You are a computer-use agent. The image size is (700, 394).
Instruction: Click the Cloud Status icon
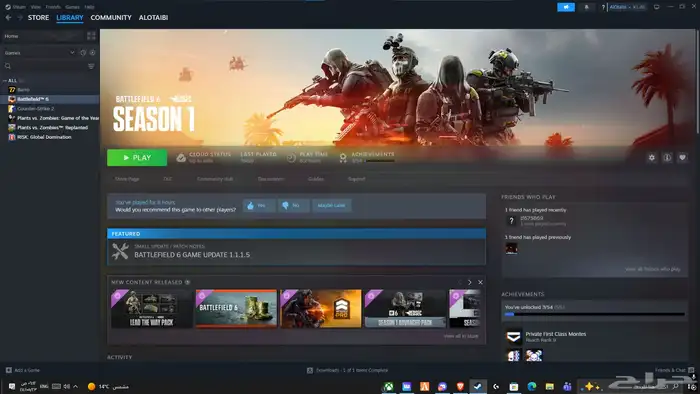click(181, 158)
